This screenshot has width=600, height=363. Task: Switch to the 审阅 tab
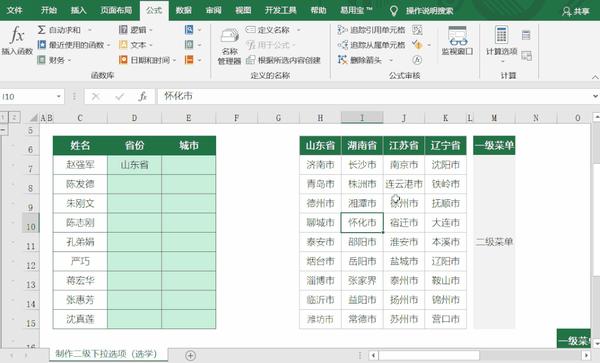[x=213, y=10]
